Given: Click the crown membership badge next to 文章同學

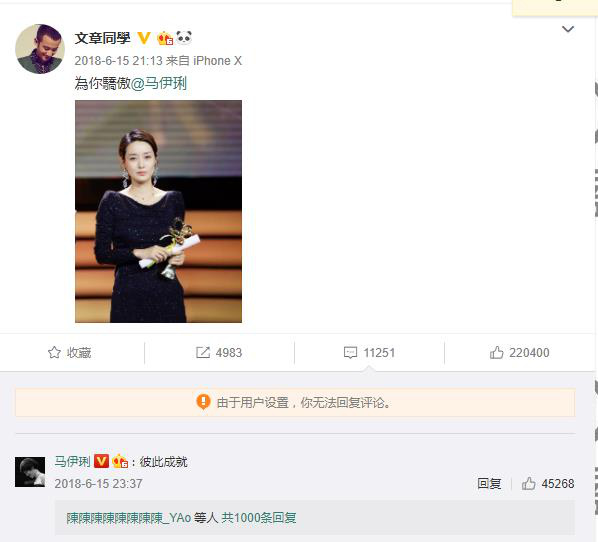Looking at the screenshot, I should [x=165, y=38].
